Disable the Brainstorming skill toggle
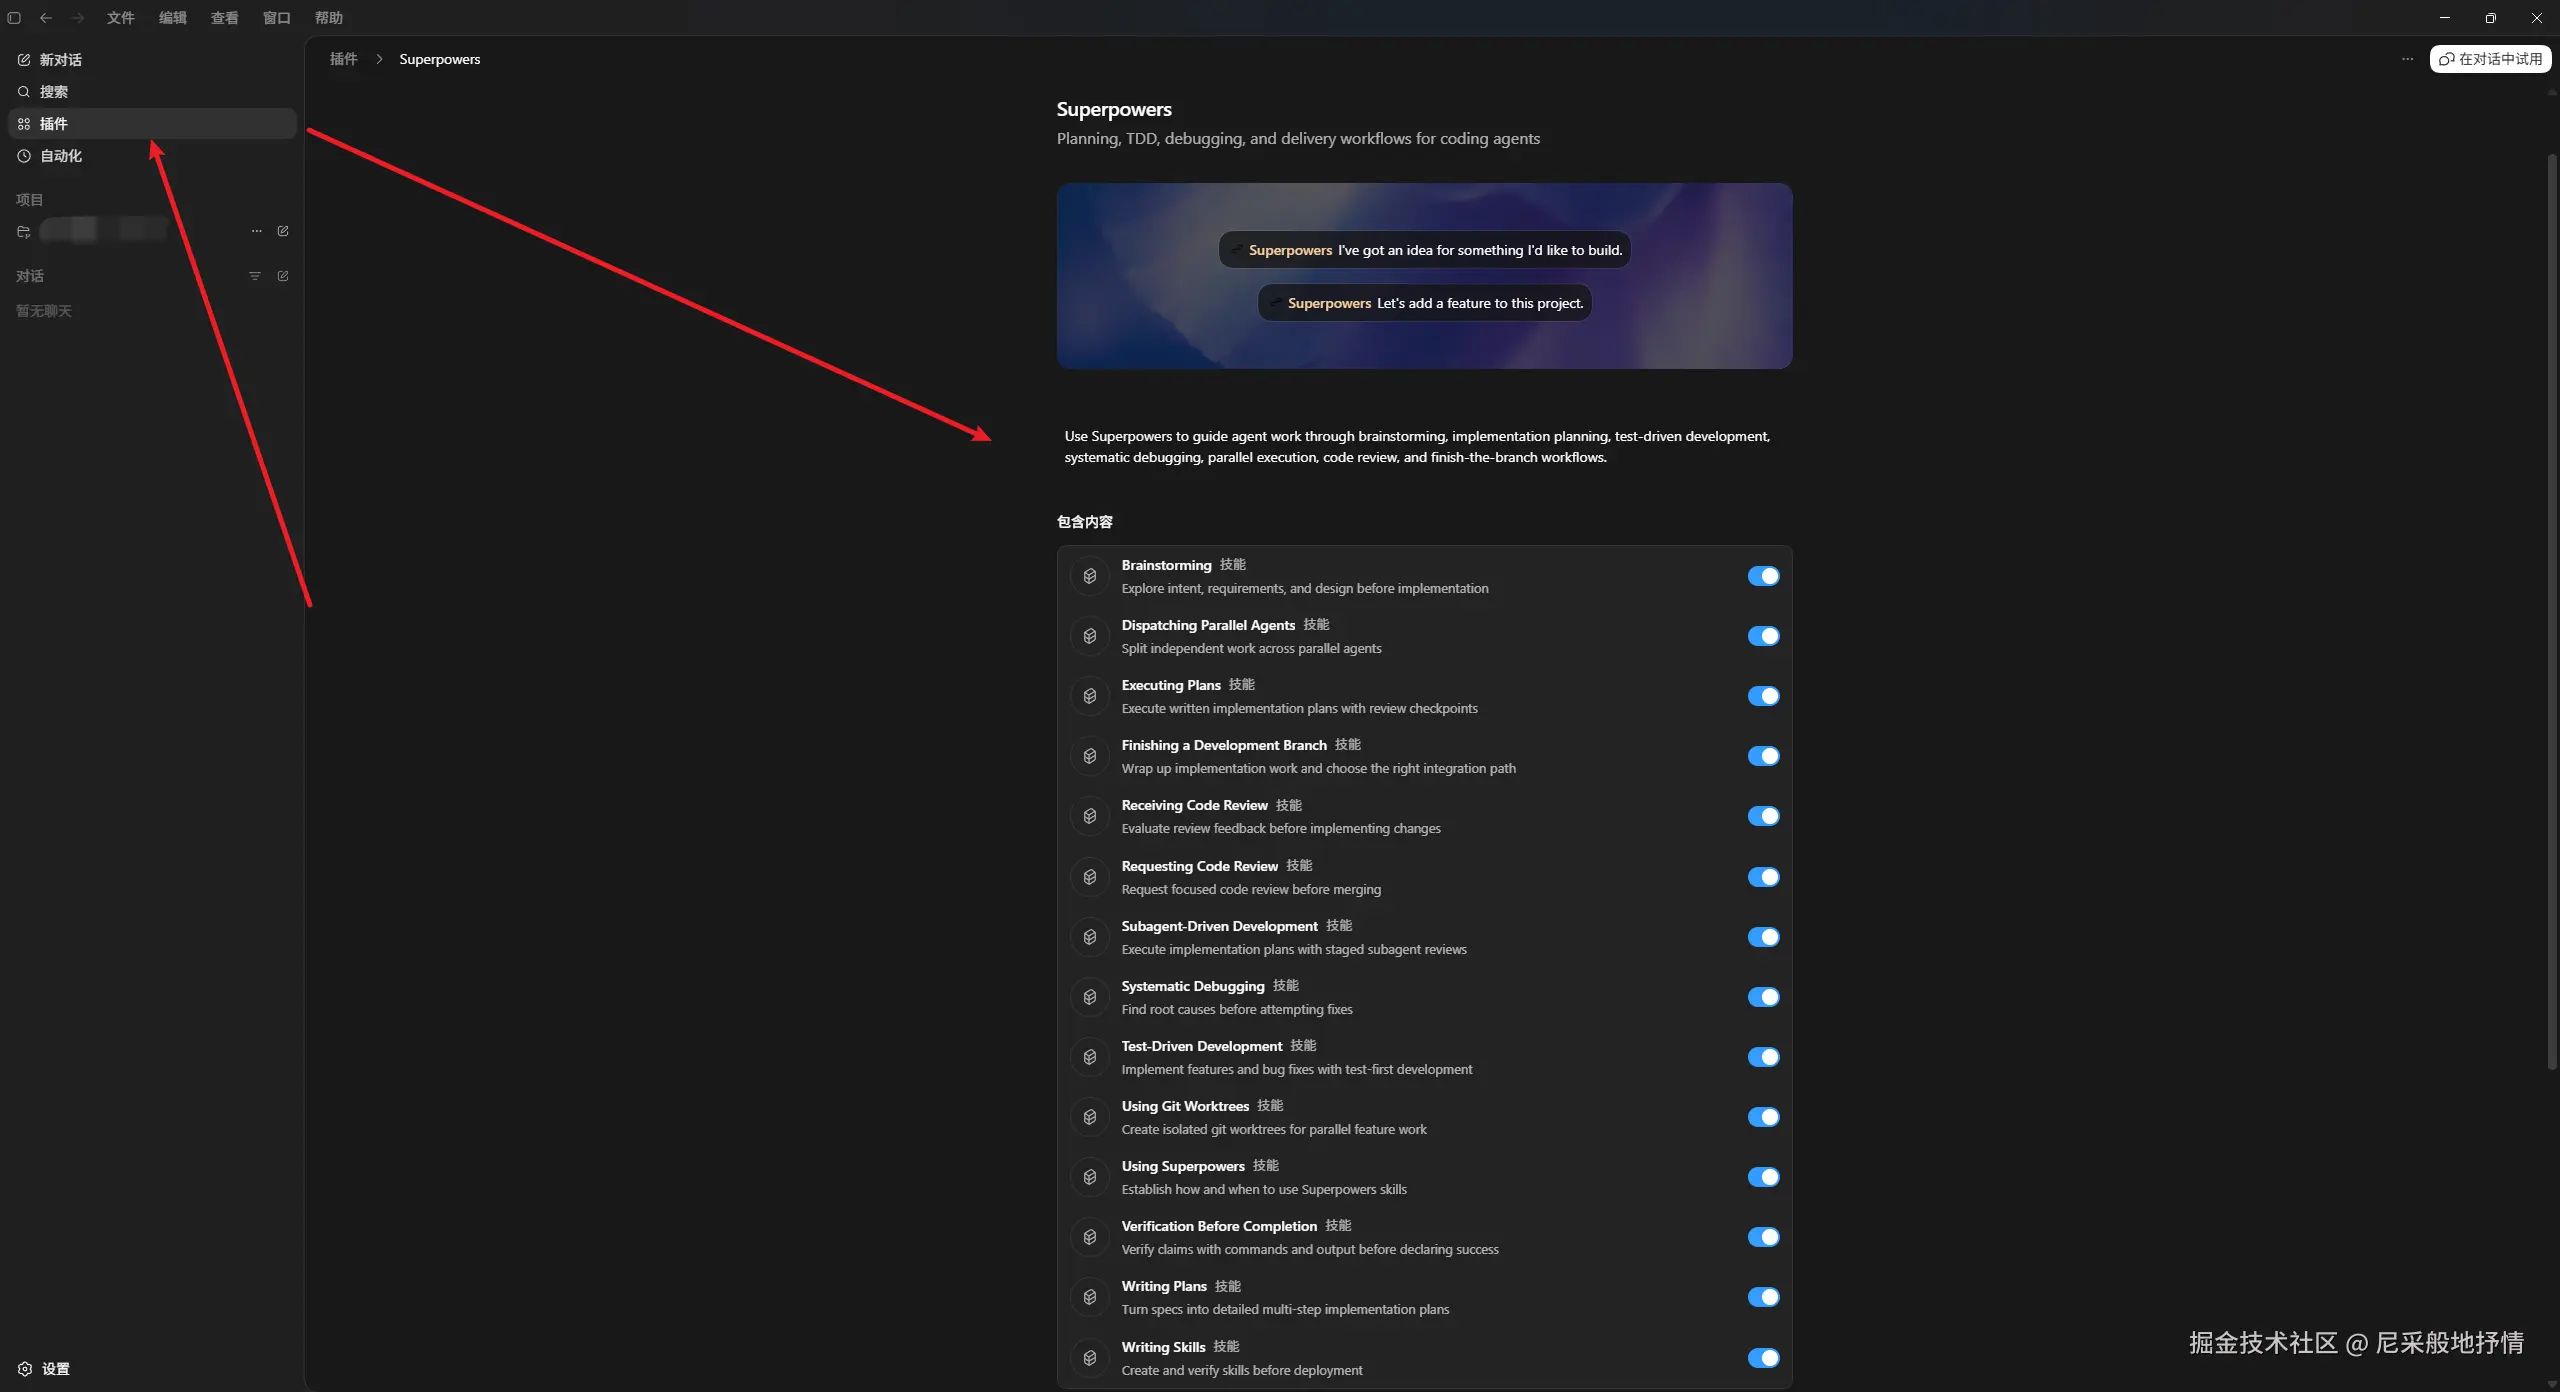Screen dimensions: 2560x1392 coord(1763,576)
